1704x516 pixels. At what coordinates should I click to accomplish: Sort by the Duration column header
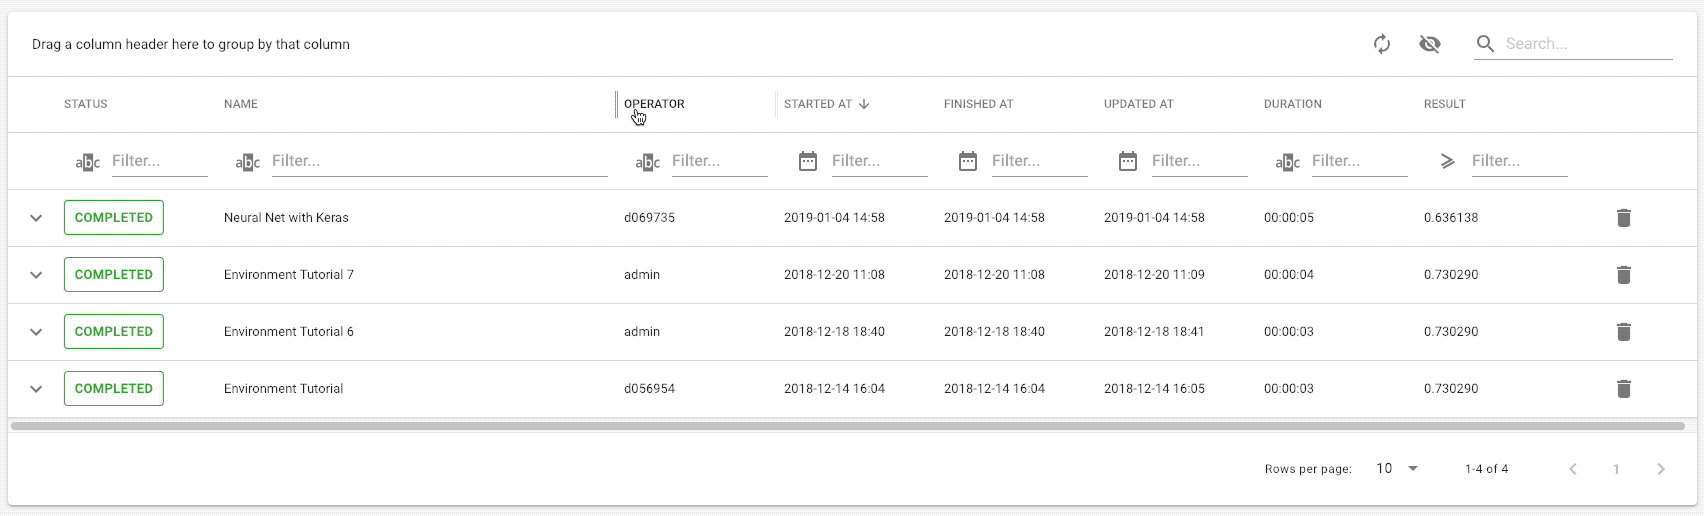tap(1292, 104)
